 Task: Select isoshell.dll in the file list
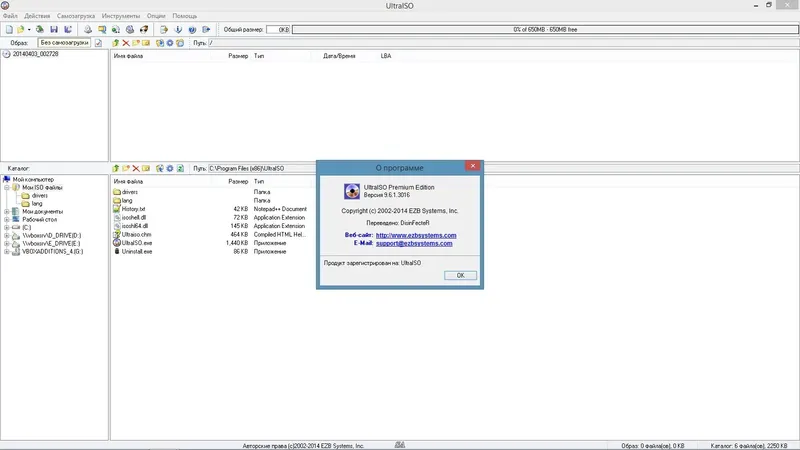(x=134, y=217)
